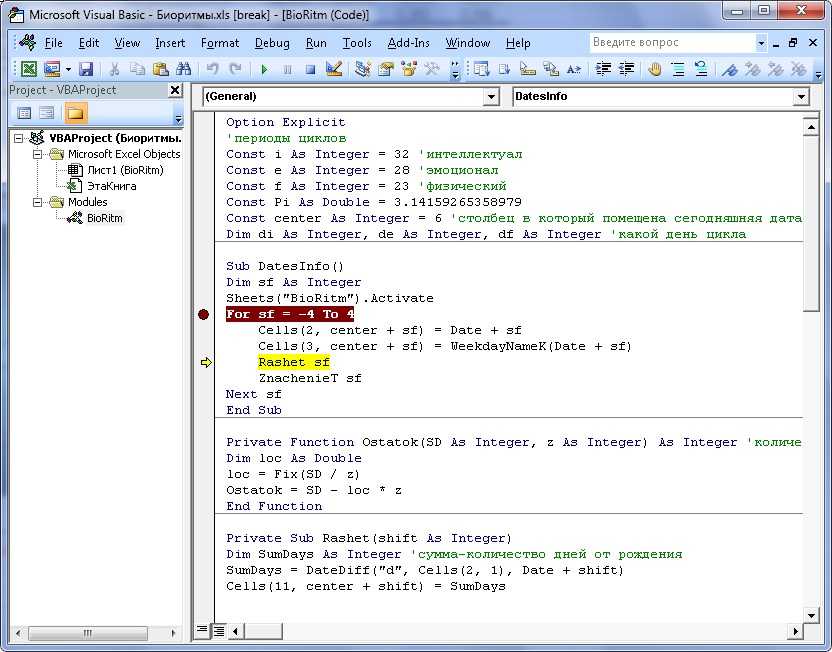Open the help question box dropdown arrow

pos(761,43)
